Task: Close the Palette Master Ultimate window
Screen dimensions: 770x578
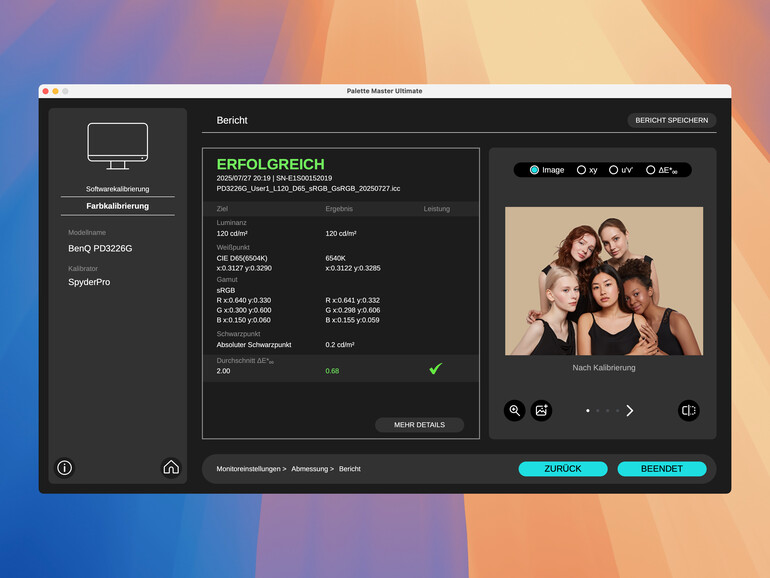Action: point(46,91)
